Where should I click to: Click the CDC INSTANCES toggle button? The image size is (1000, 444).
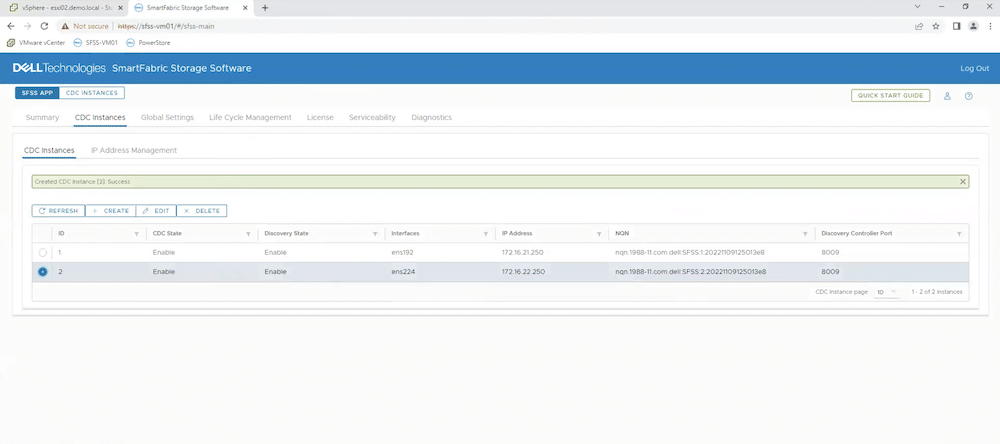coord(92,93)
